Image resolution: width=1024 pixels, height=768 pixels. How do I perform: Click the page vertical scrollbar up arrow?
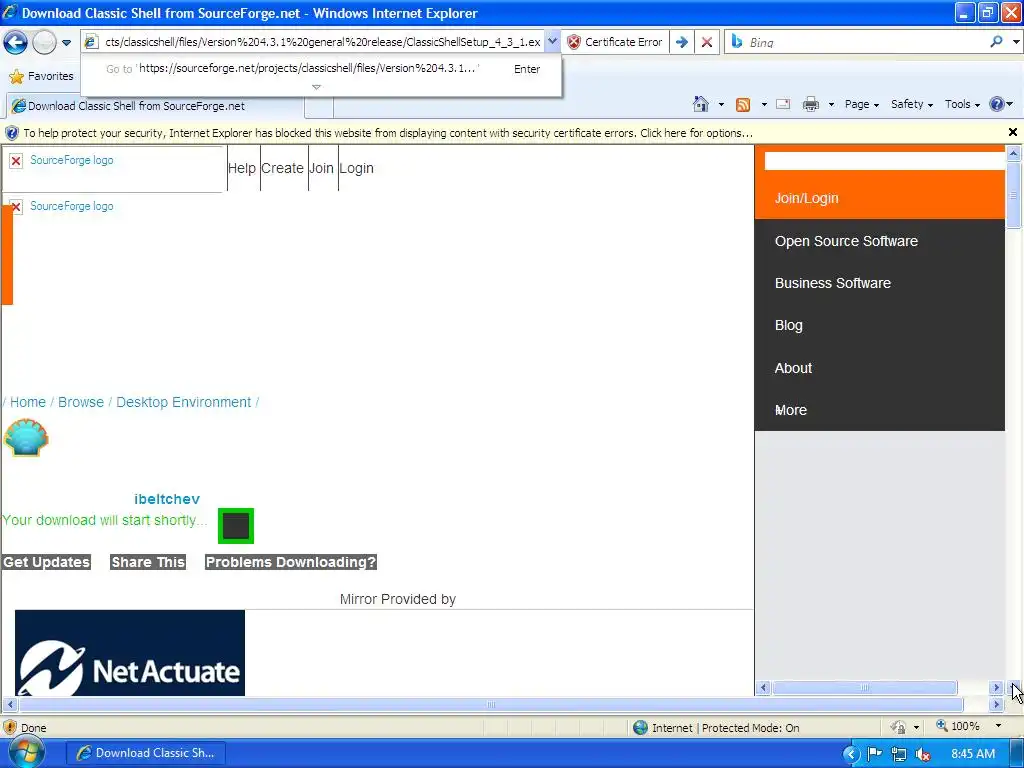[x=1014, y=153]
